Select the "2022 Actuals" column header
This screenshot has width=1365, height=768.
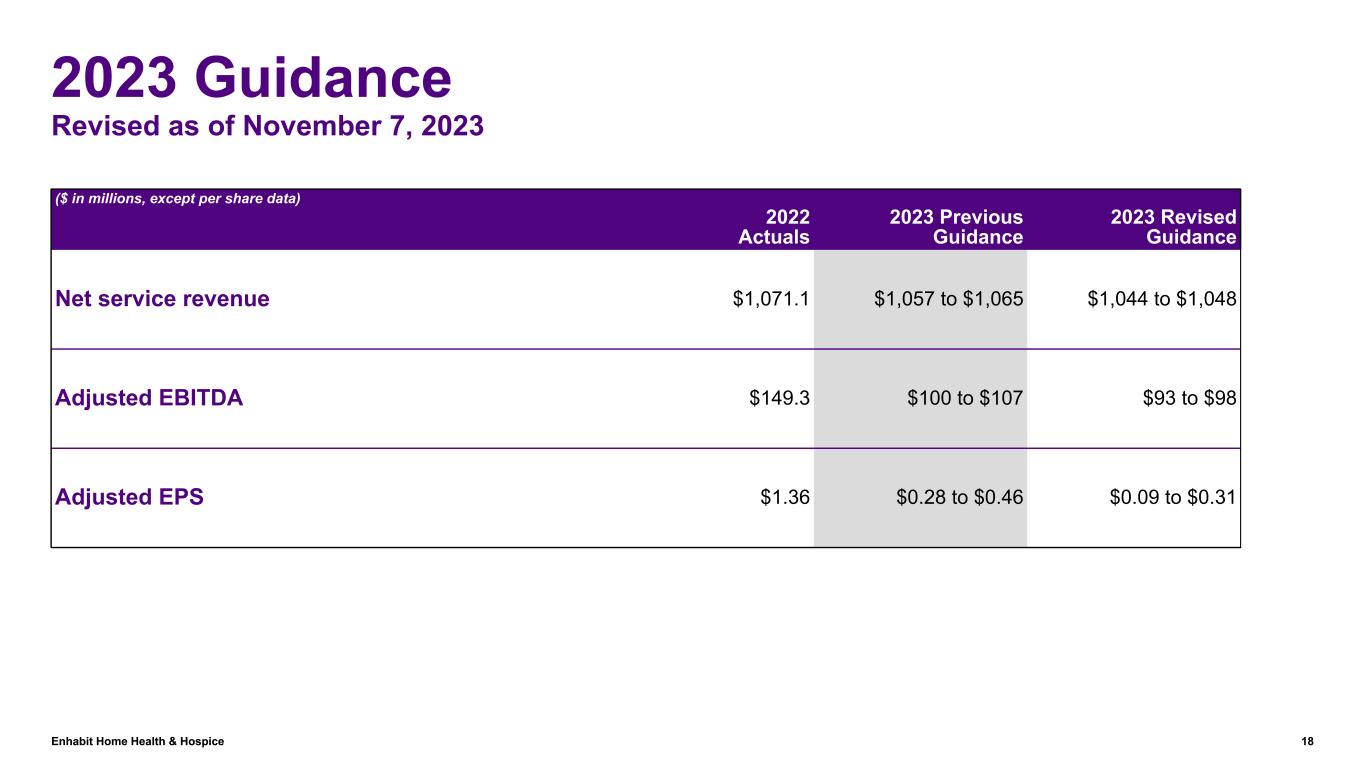coord(774,227)
